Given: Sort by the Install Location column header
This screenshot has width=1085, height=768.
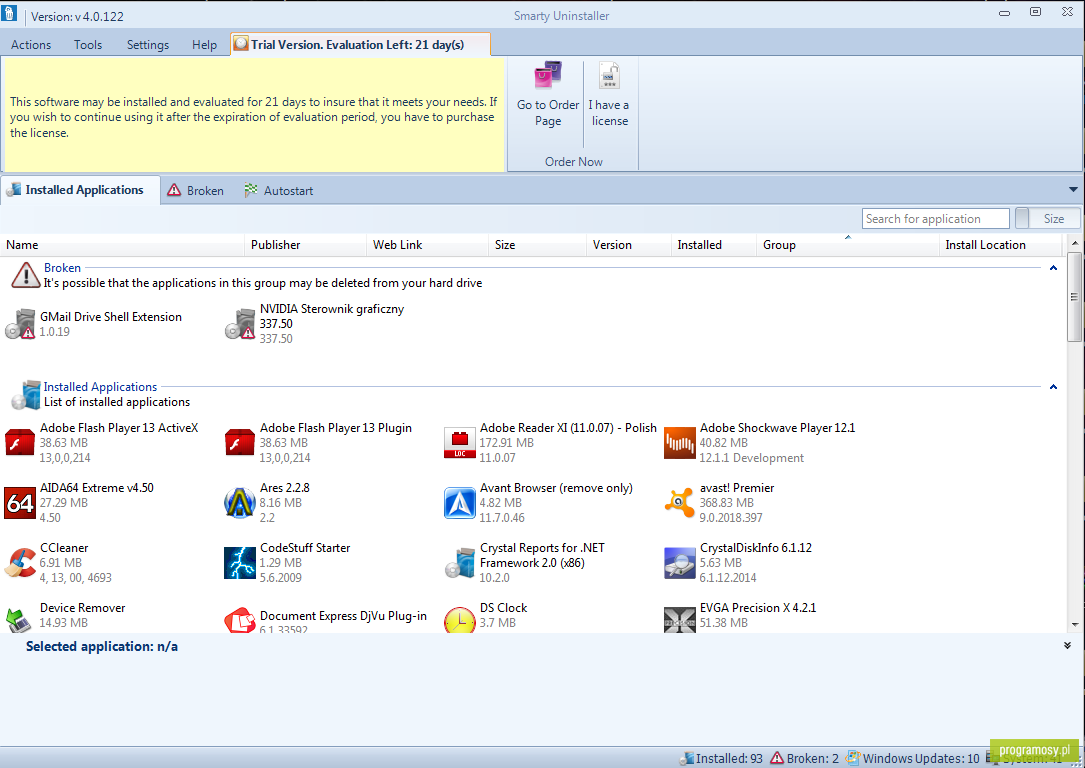Looking at the screenshot, I should tap(1001, 245).
